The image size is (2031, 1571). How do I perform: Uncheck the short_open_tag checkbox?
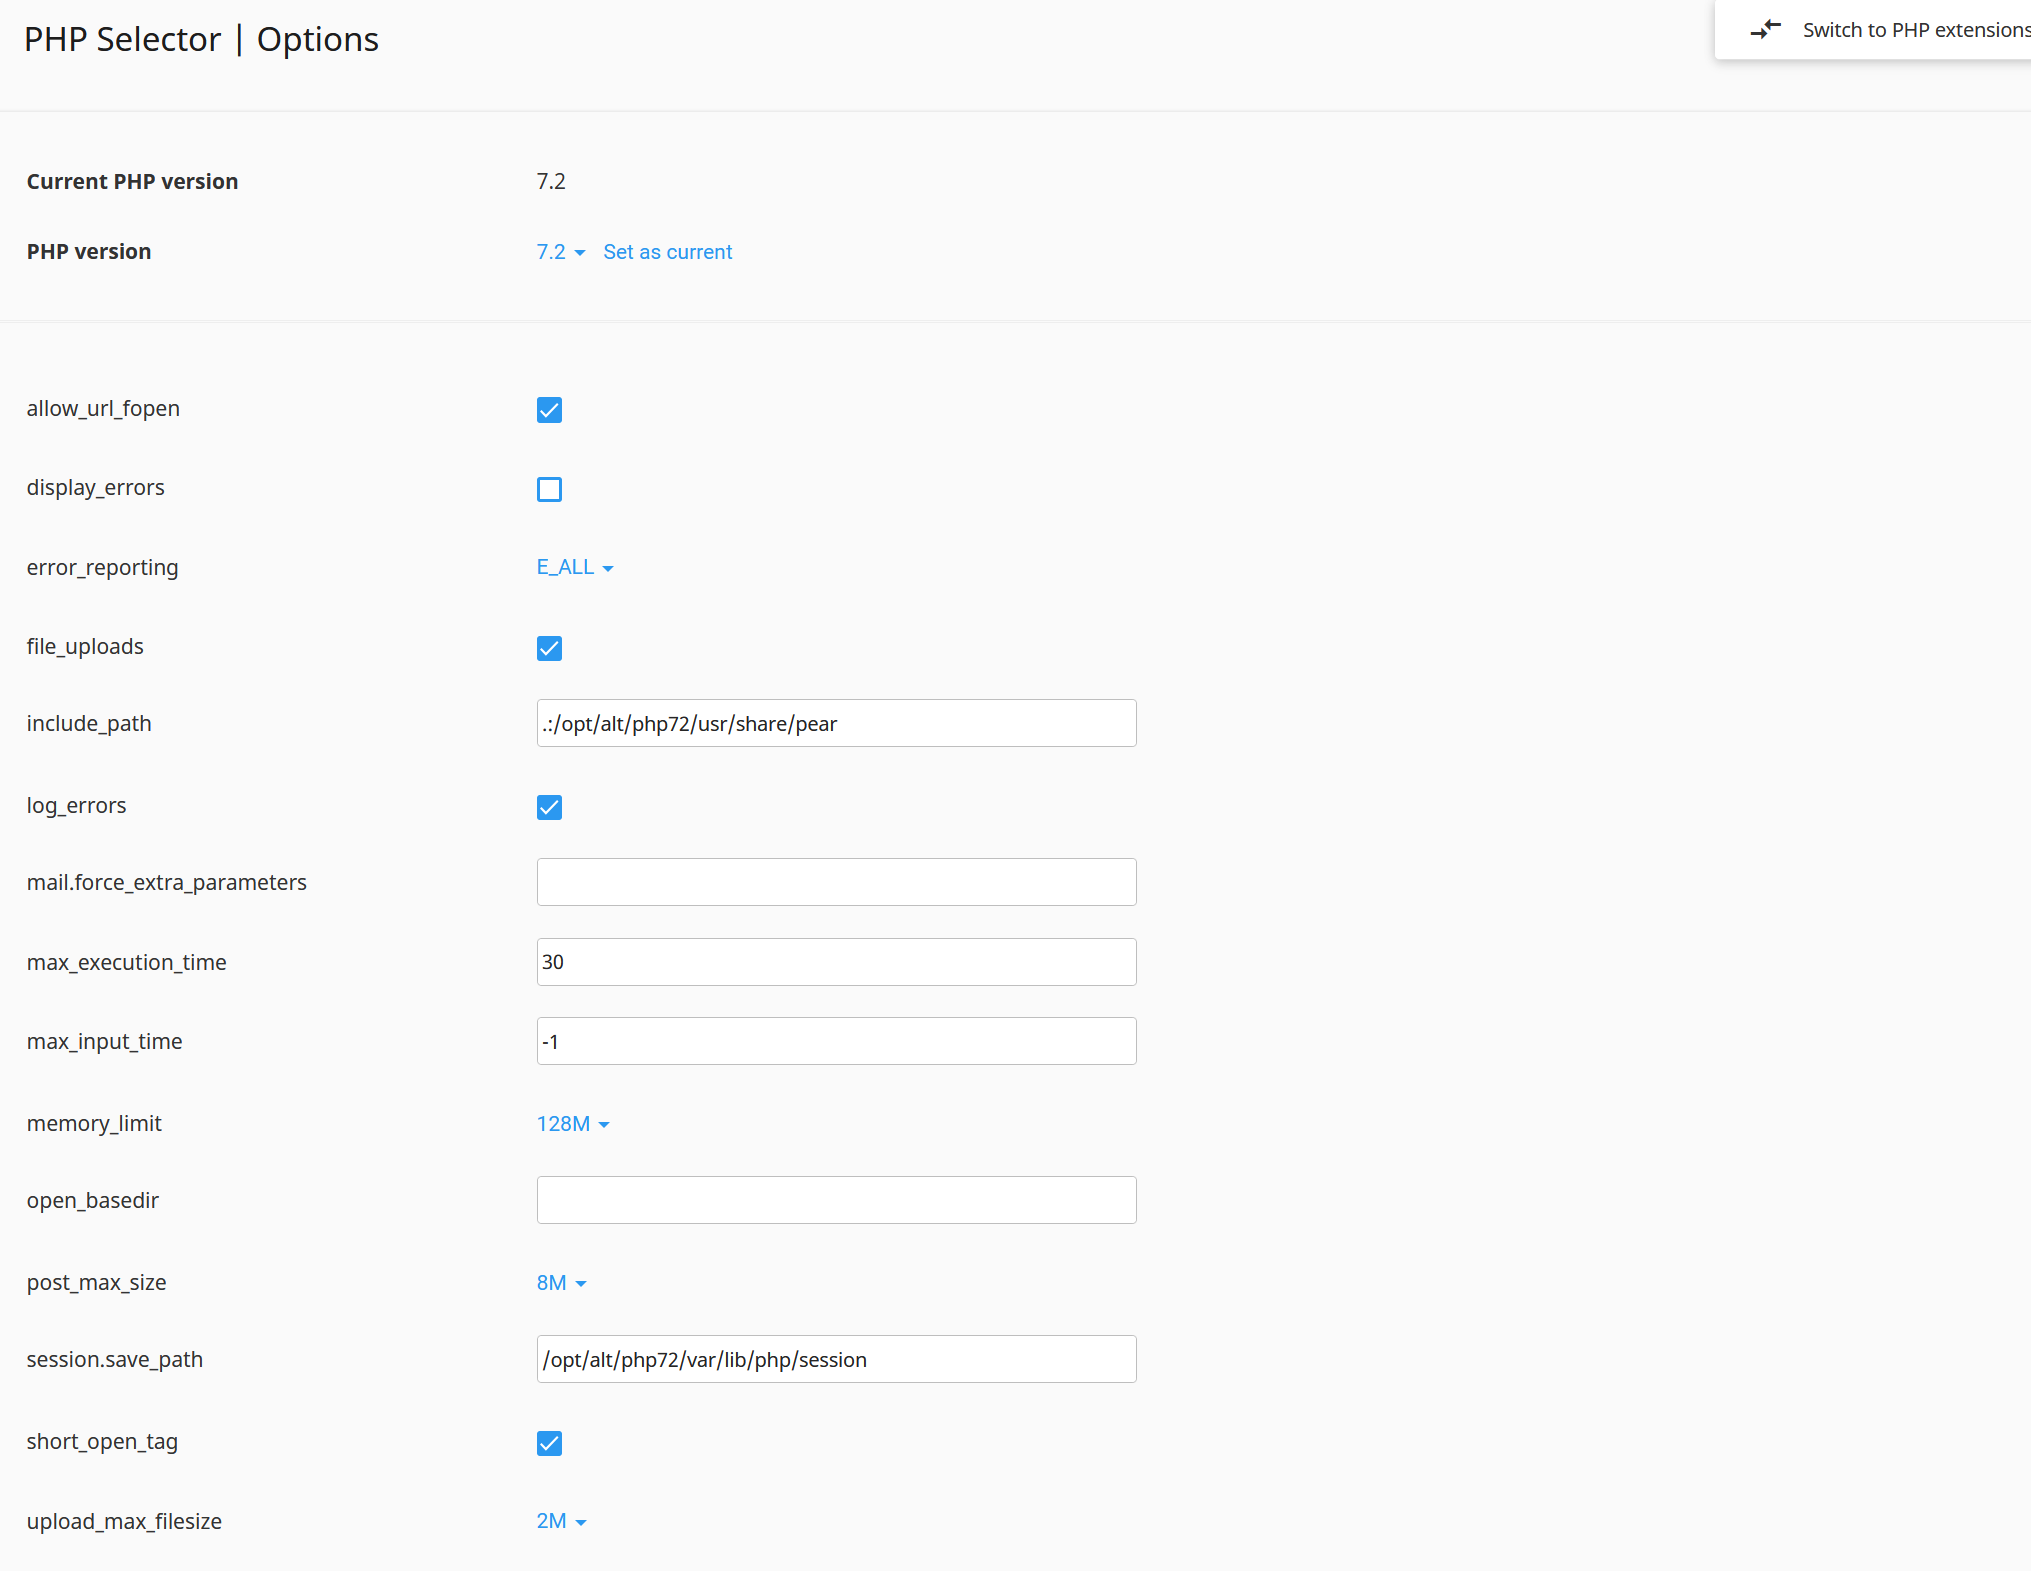pos(549,1443)
